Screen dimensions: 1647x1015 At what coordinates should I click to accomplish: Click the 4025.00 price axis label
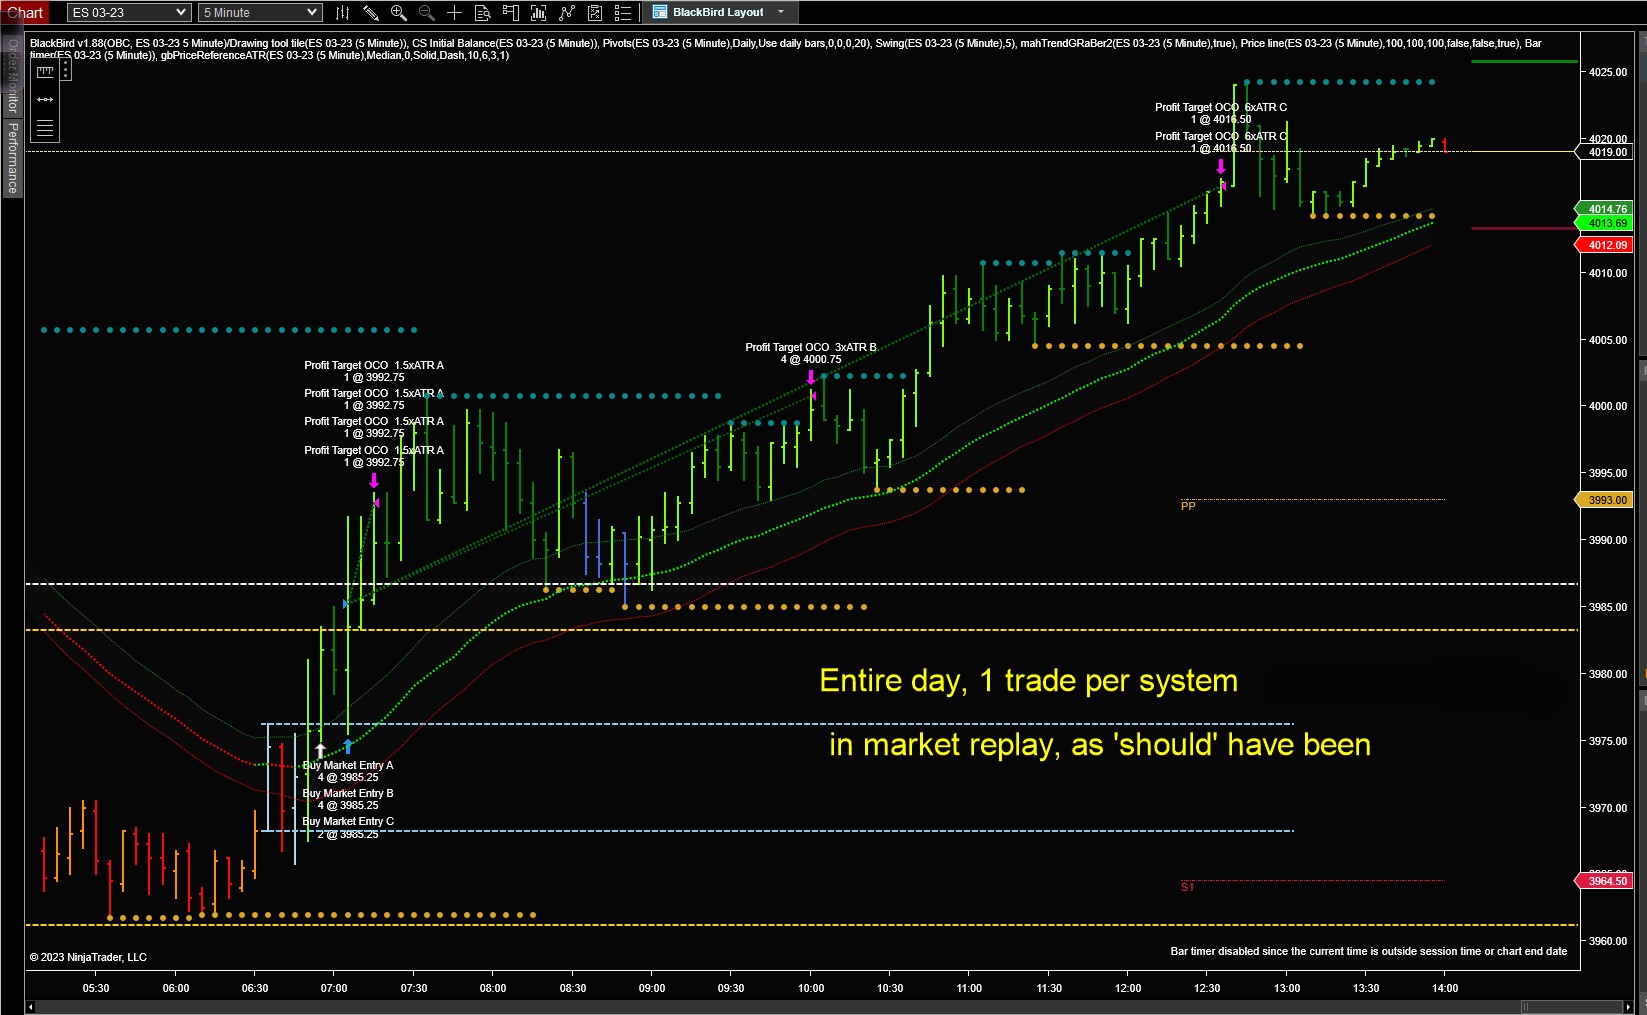[x=1608, y=72]
